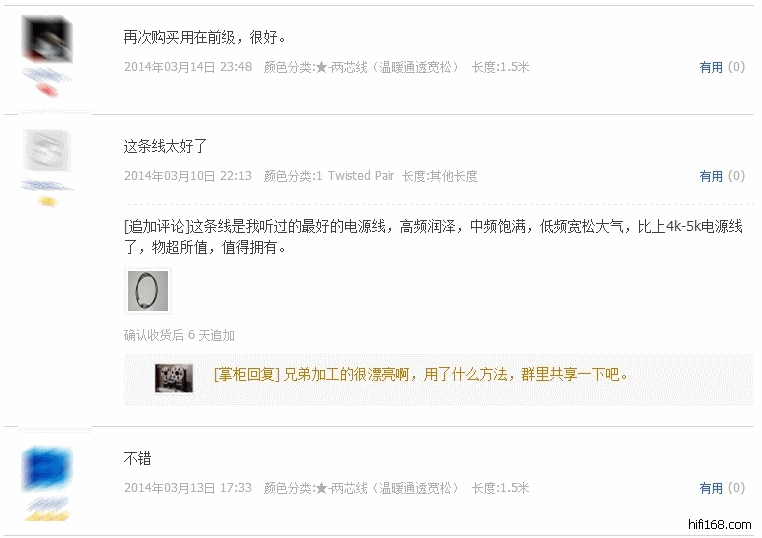The height and width of the screenshot is (538, 762).
Task: Click the 追加评论 follow-up review text
Action: (x=433, y=237)
